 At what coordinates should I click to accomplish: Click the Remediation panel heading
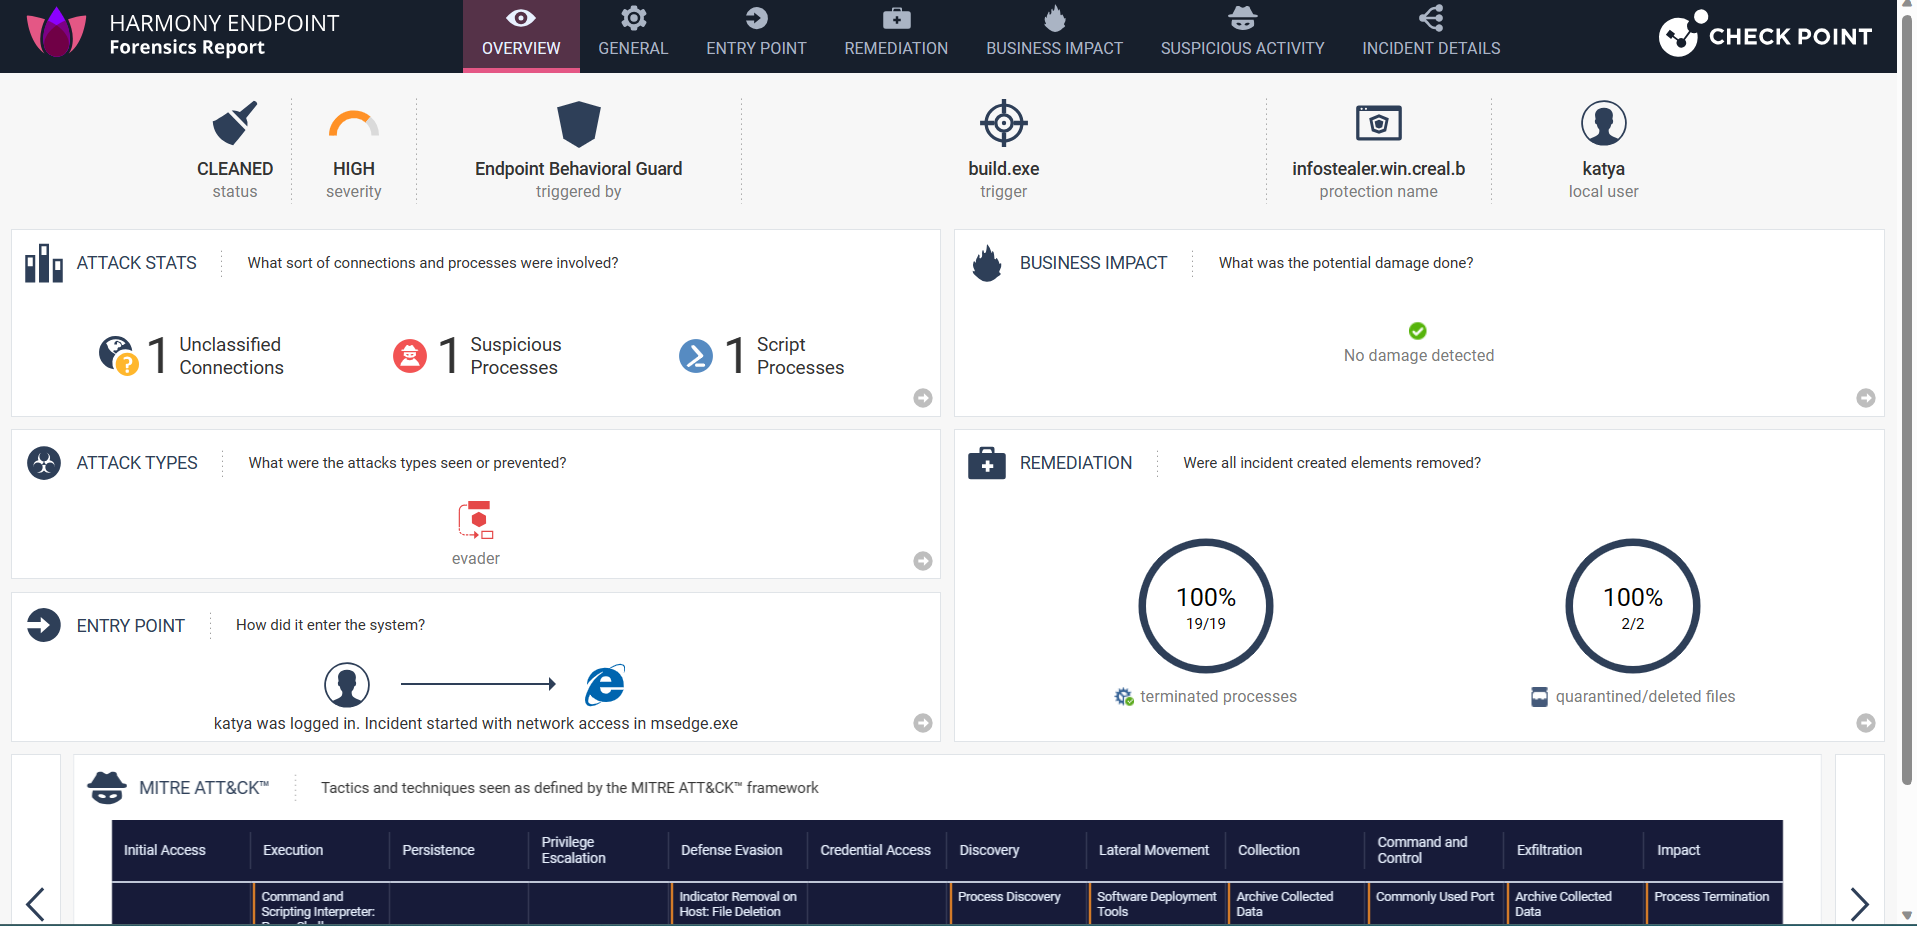(1076, 463)
